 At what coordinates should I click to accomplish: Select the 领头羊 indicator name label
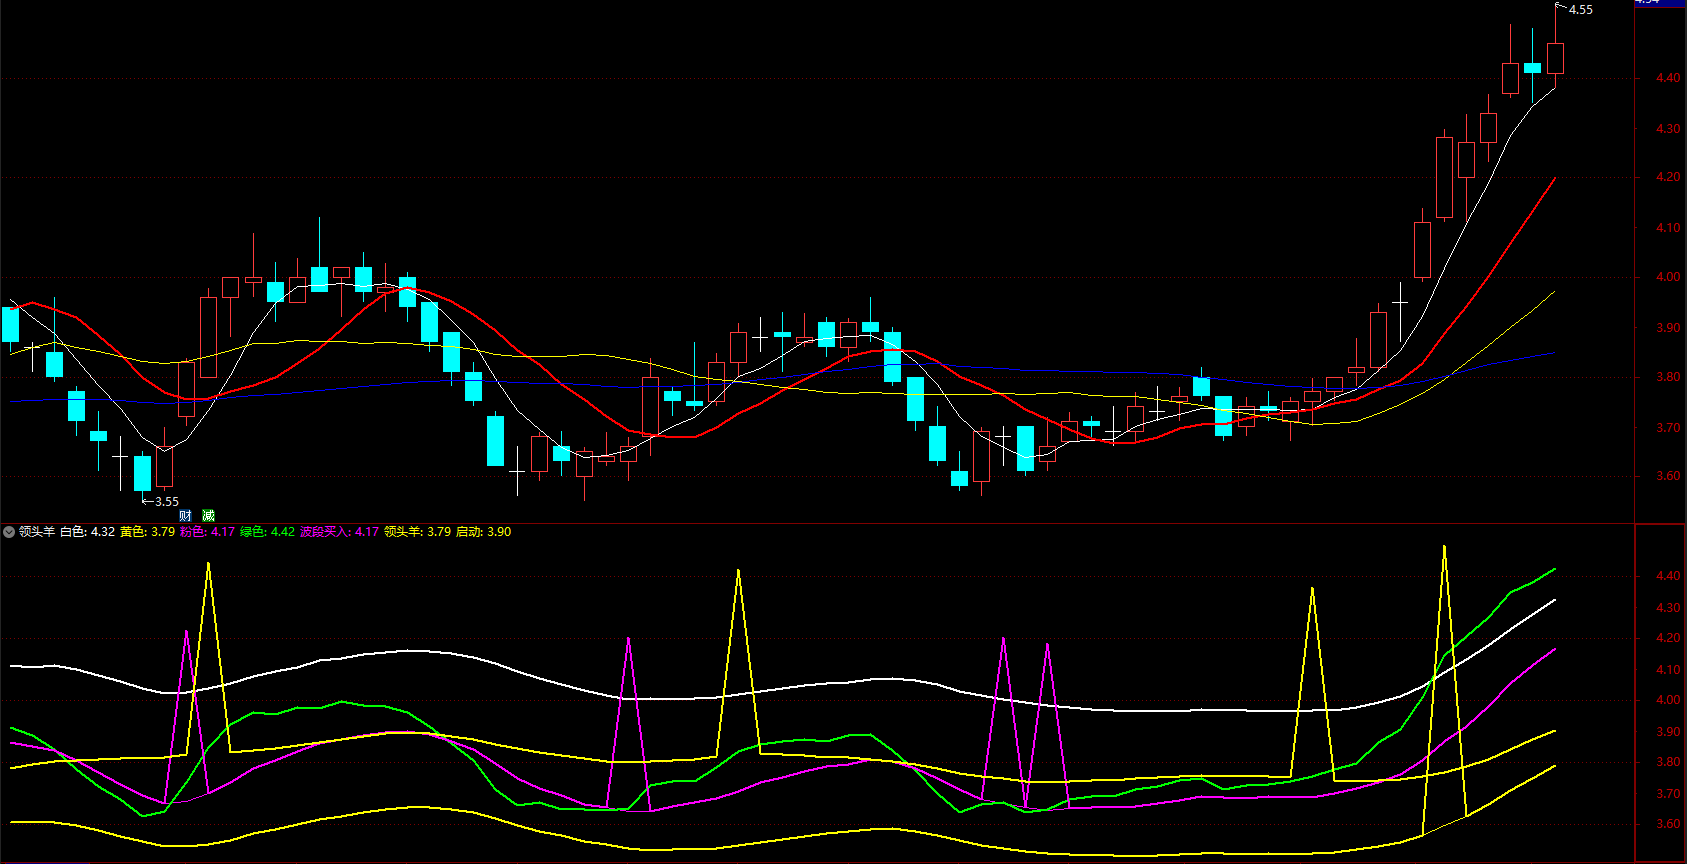click(37, 532)
